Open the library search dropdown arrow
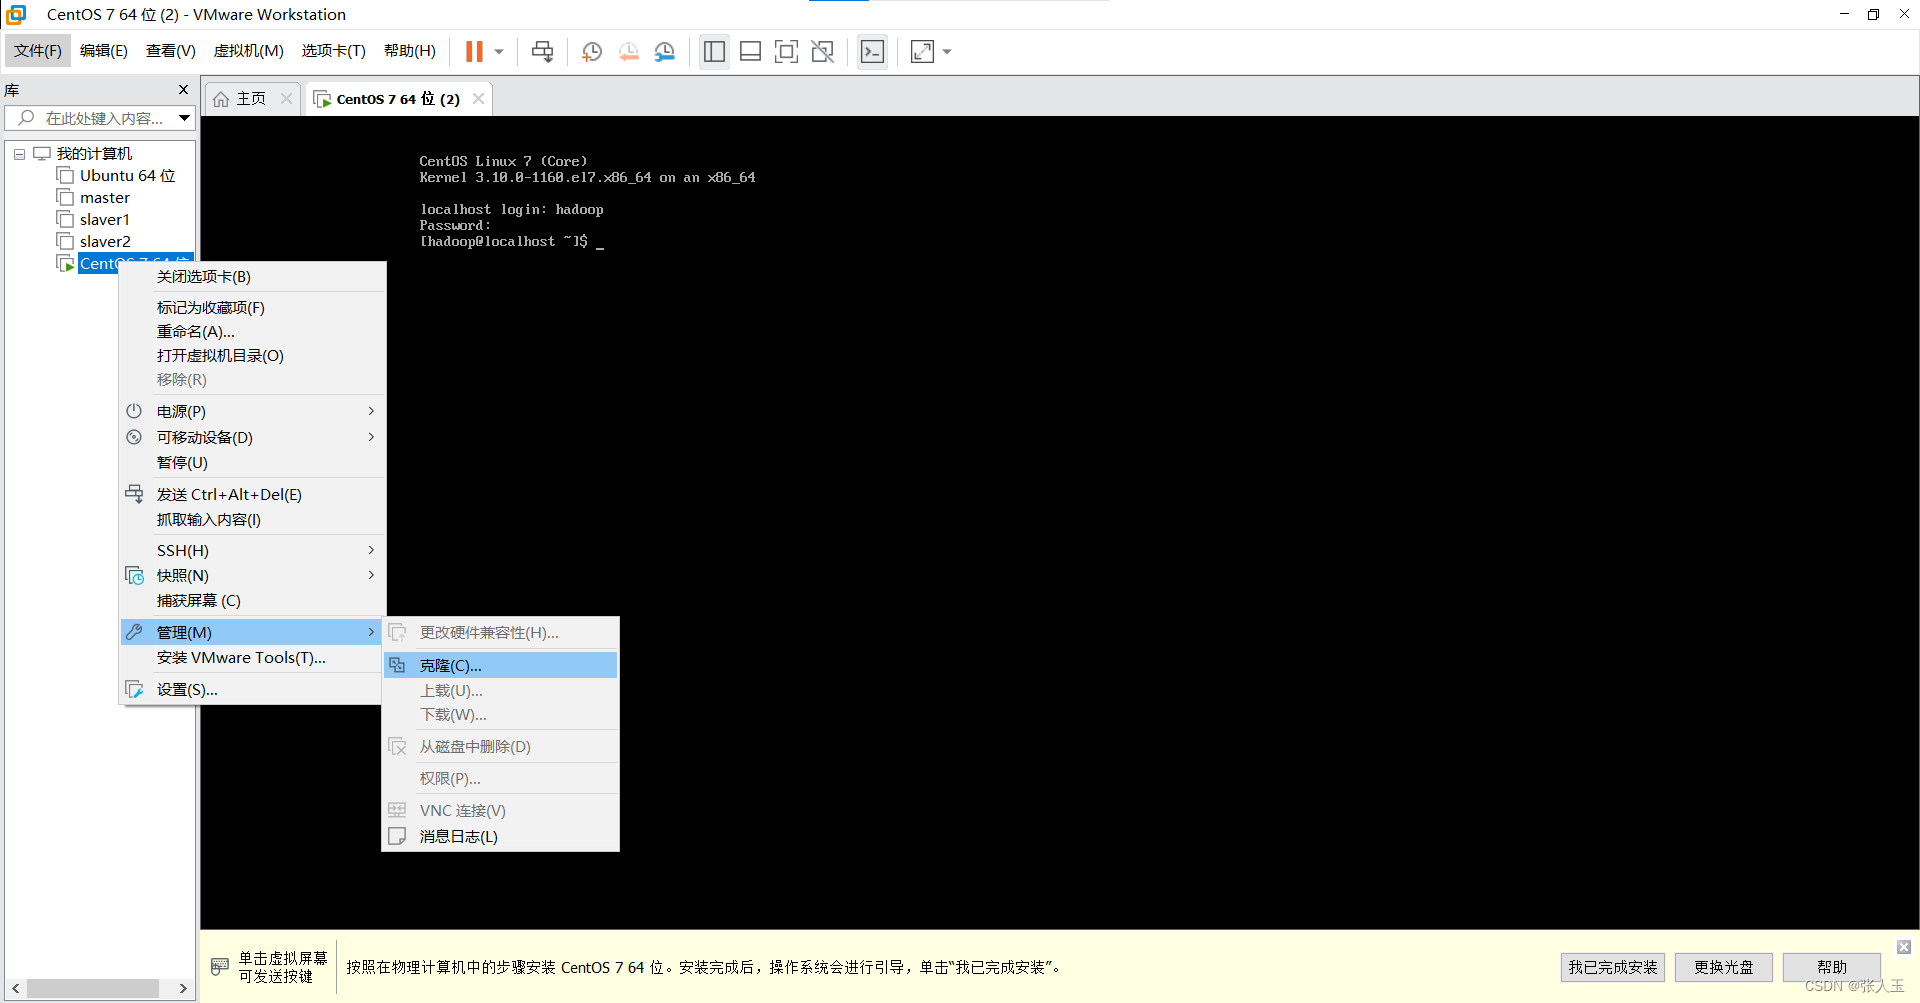Screen dimensions: 1920x1003 [x=185, y=118]
